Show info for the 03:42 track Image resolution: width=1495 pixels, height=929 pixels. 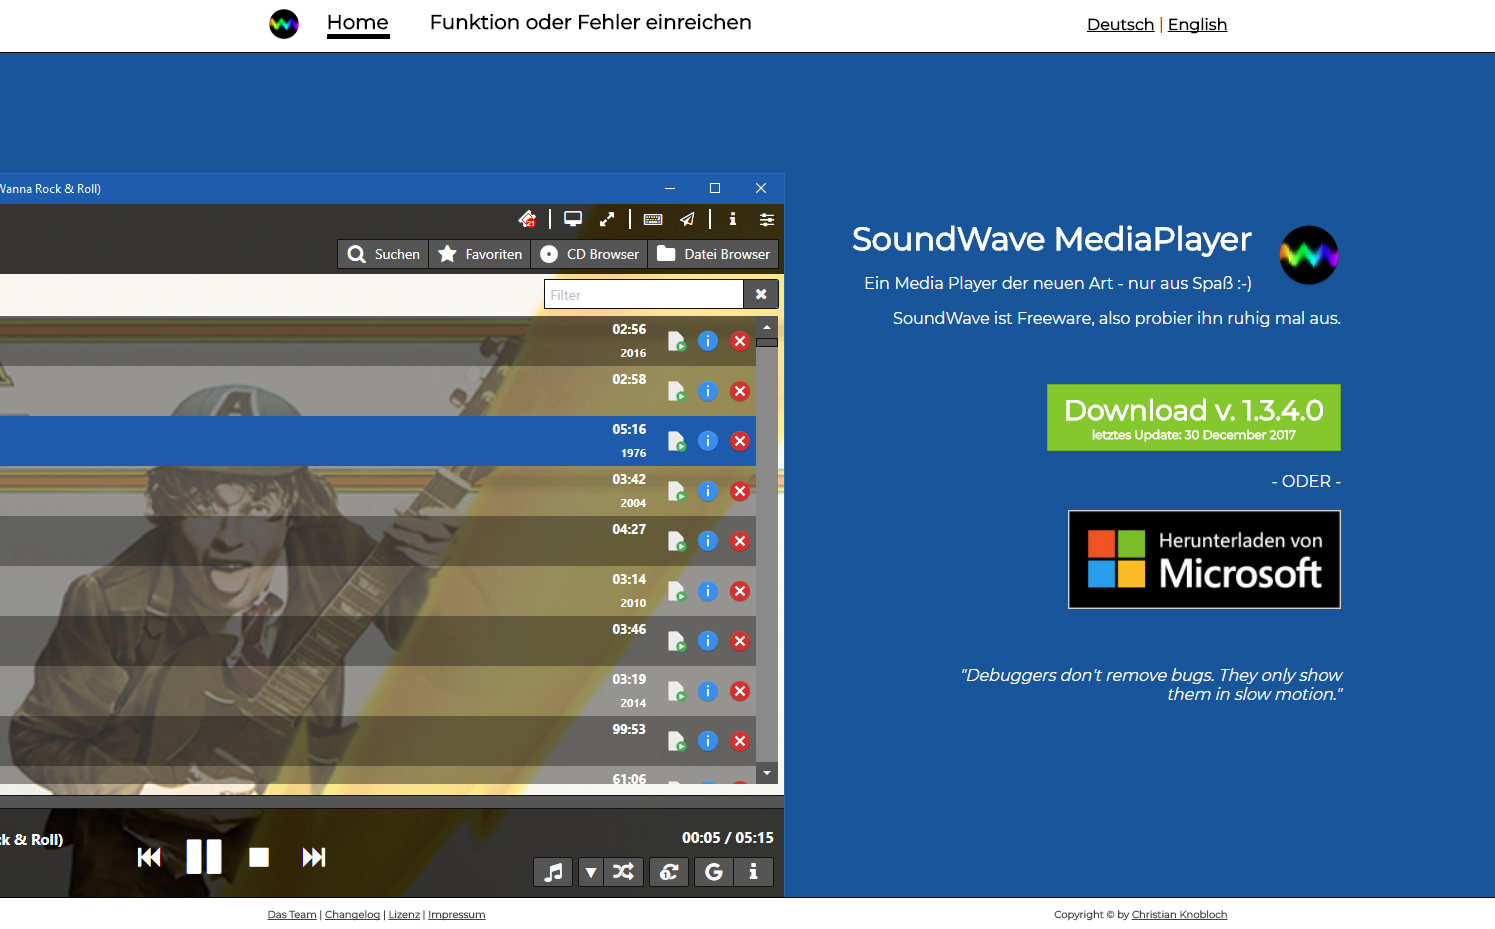pos(708,491)
